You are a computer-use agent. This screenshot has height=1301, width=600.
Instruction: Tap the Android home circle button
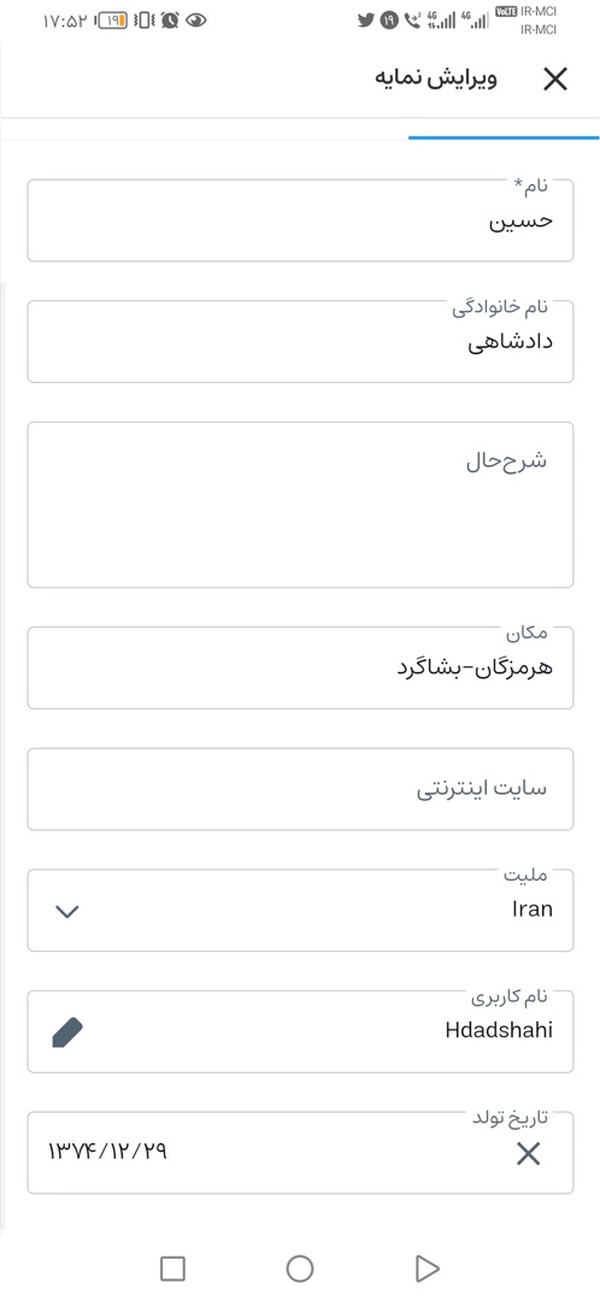click(300, 1268)
